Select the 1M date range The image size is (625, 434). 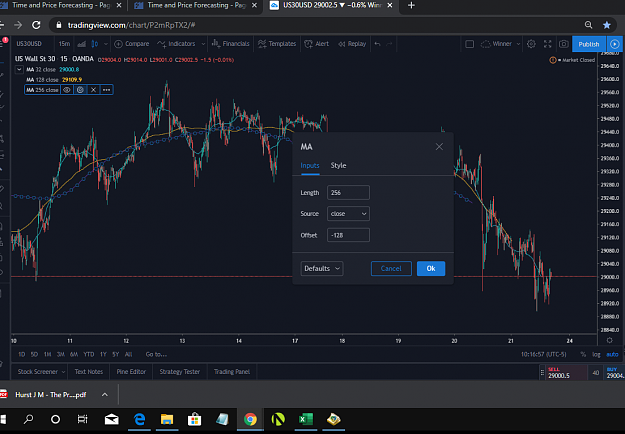[x=47, y=354]
